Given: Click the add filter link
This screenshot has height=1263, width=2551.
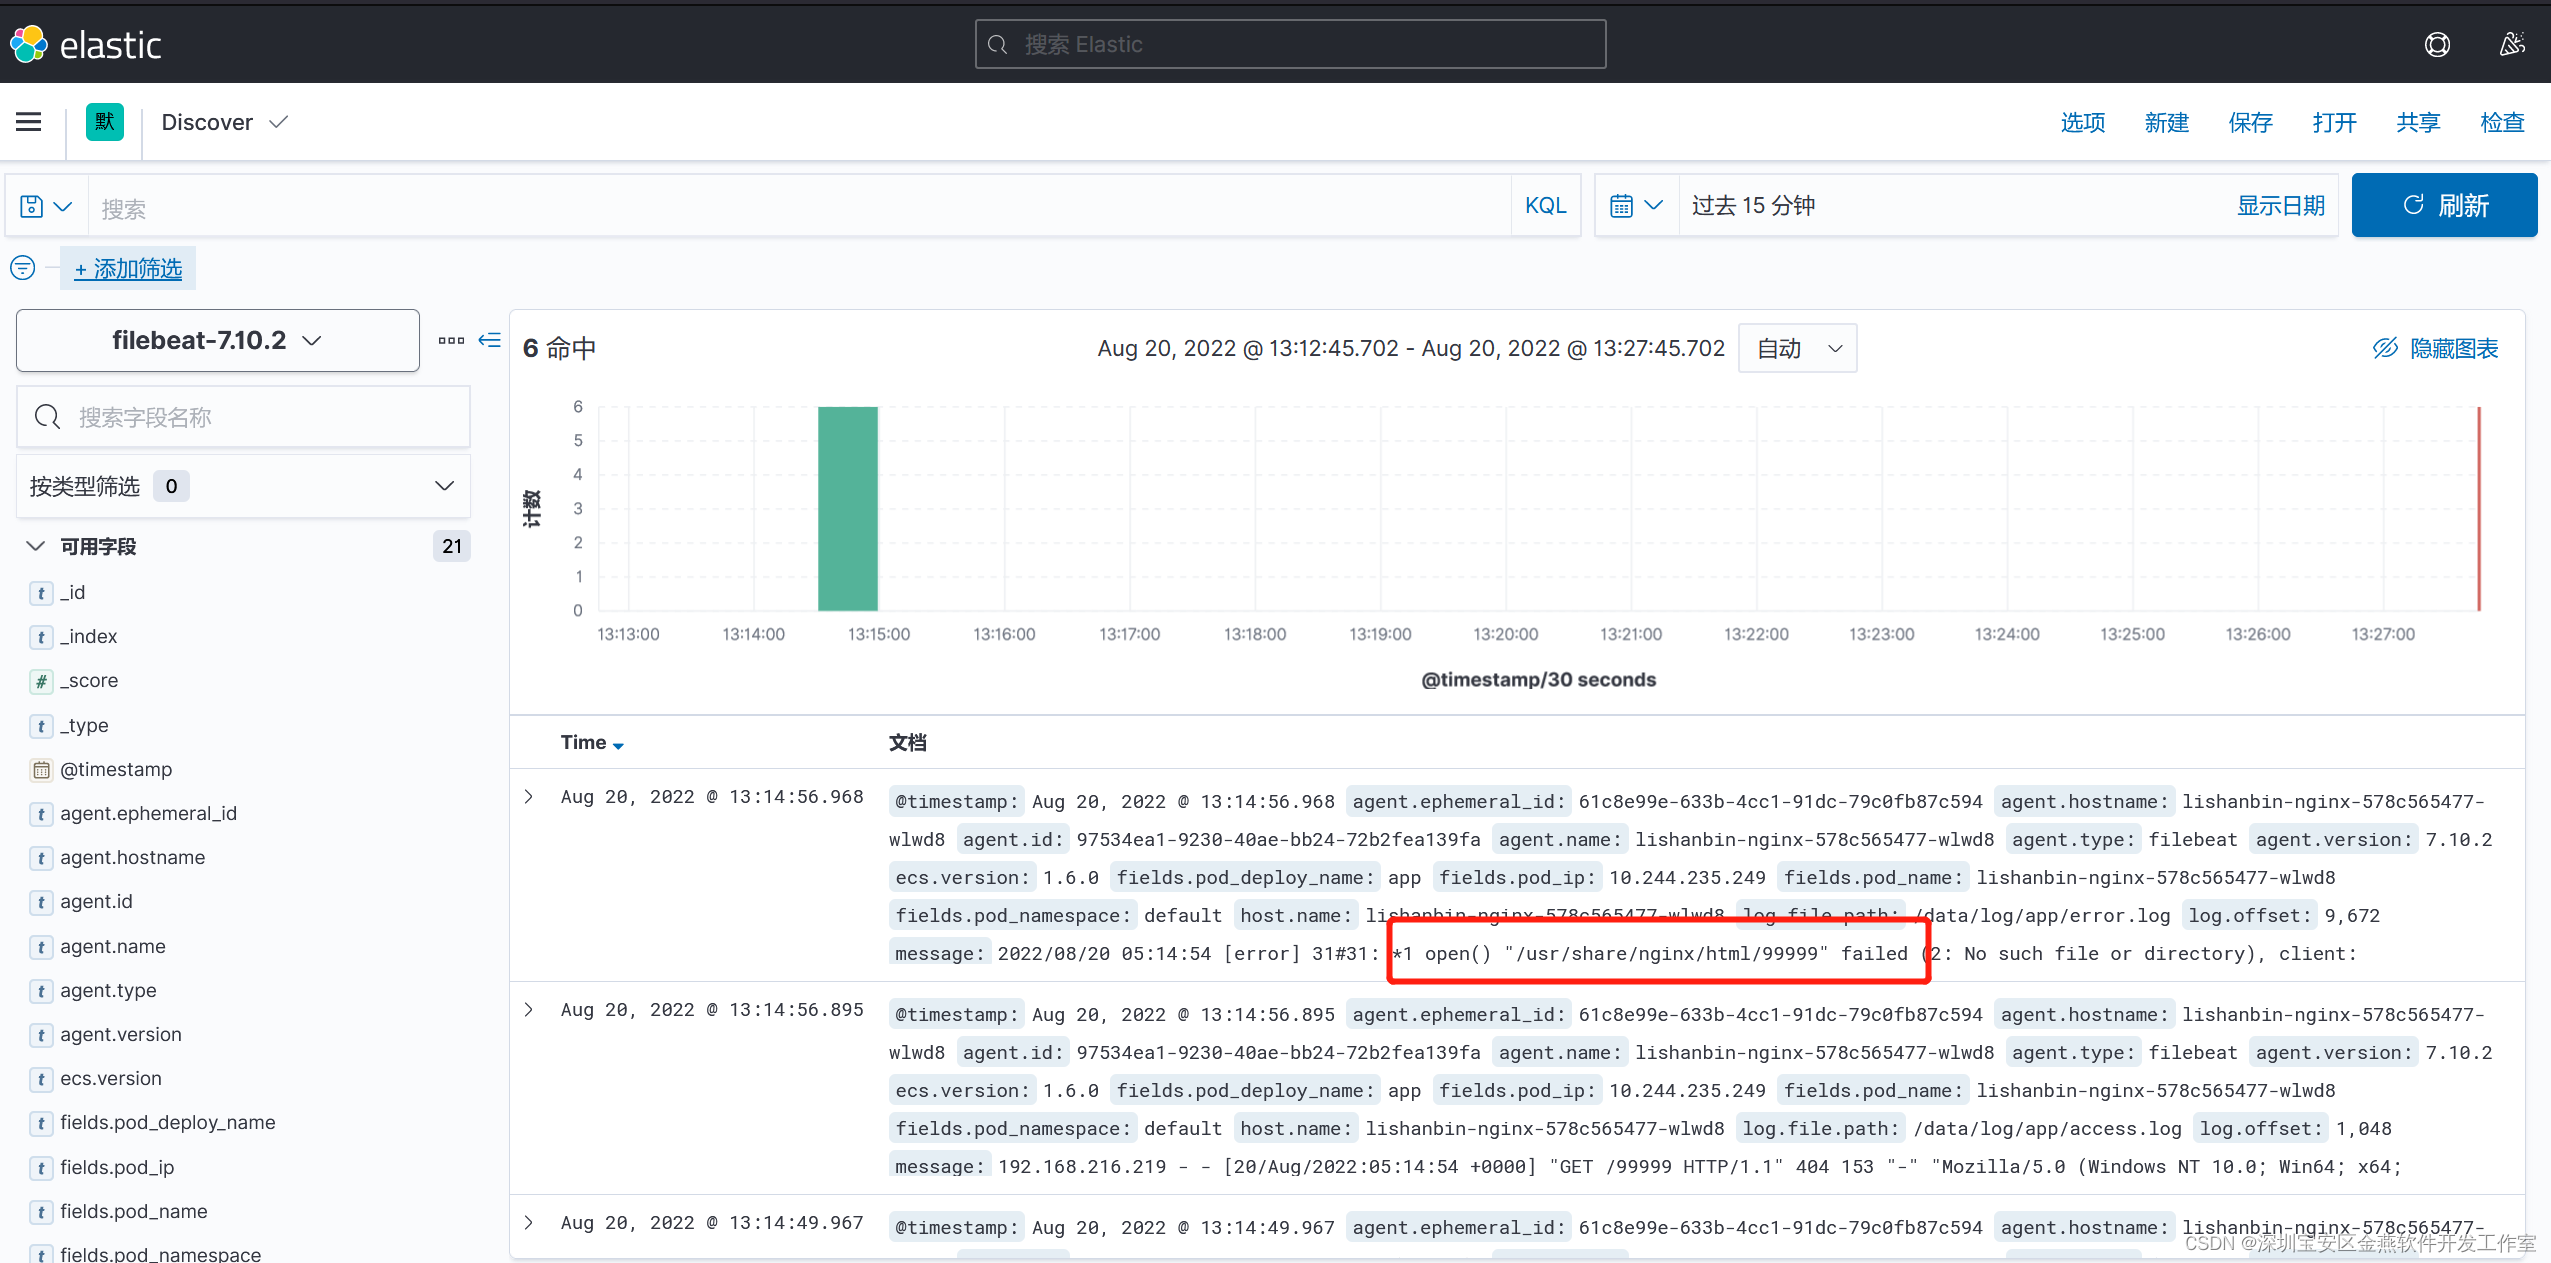Looking at the screenshot, I should pyautogui.click(x=128, y=268).
